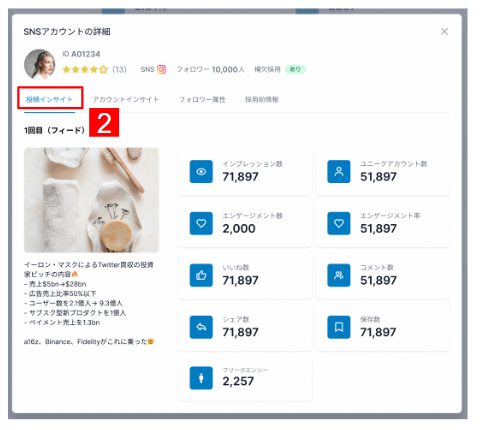480x430 pixels.
Task: Click the star rating row
Action: point(85,69)
